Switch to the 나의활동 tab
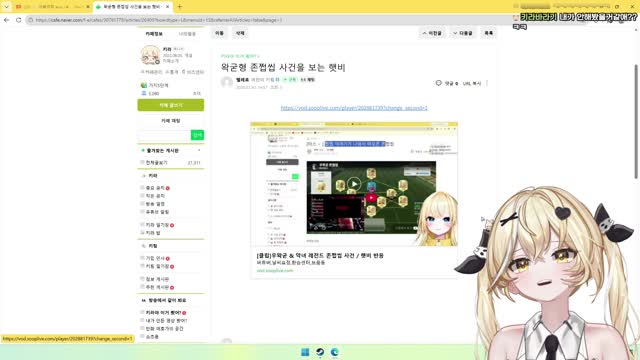This screenshot has width=640, height=360. tap(187, 33)
